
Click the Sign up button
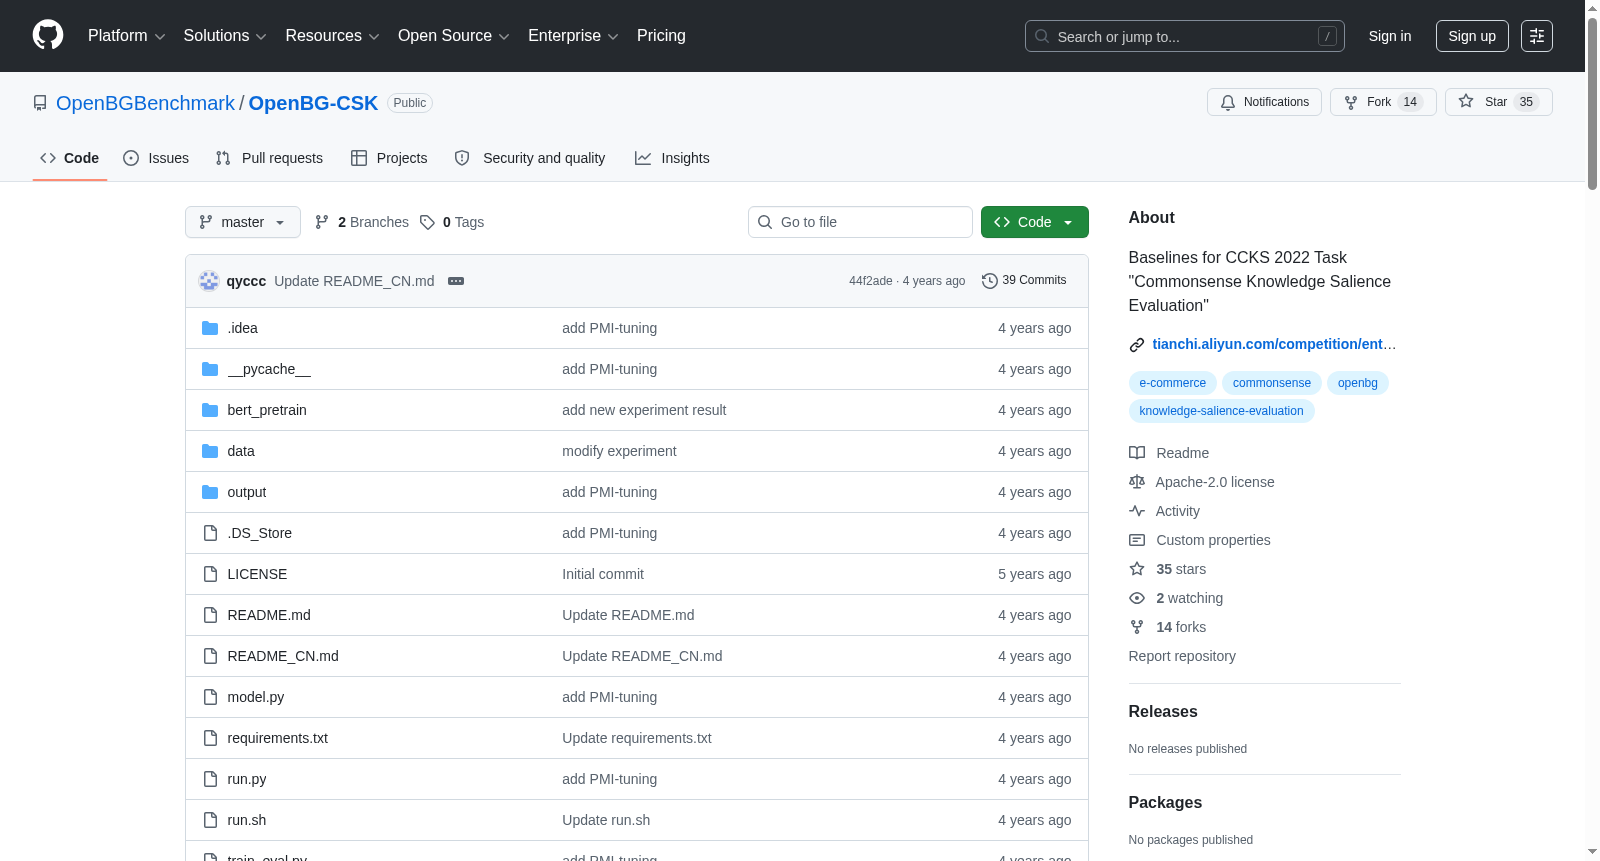(1472, 36)
